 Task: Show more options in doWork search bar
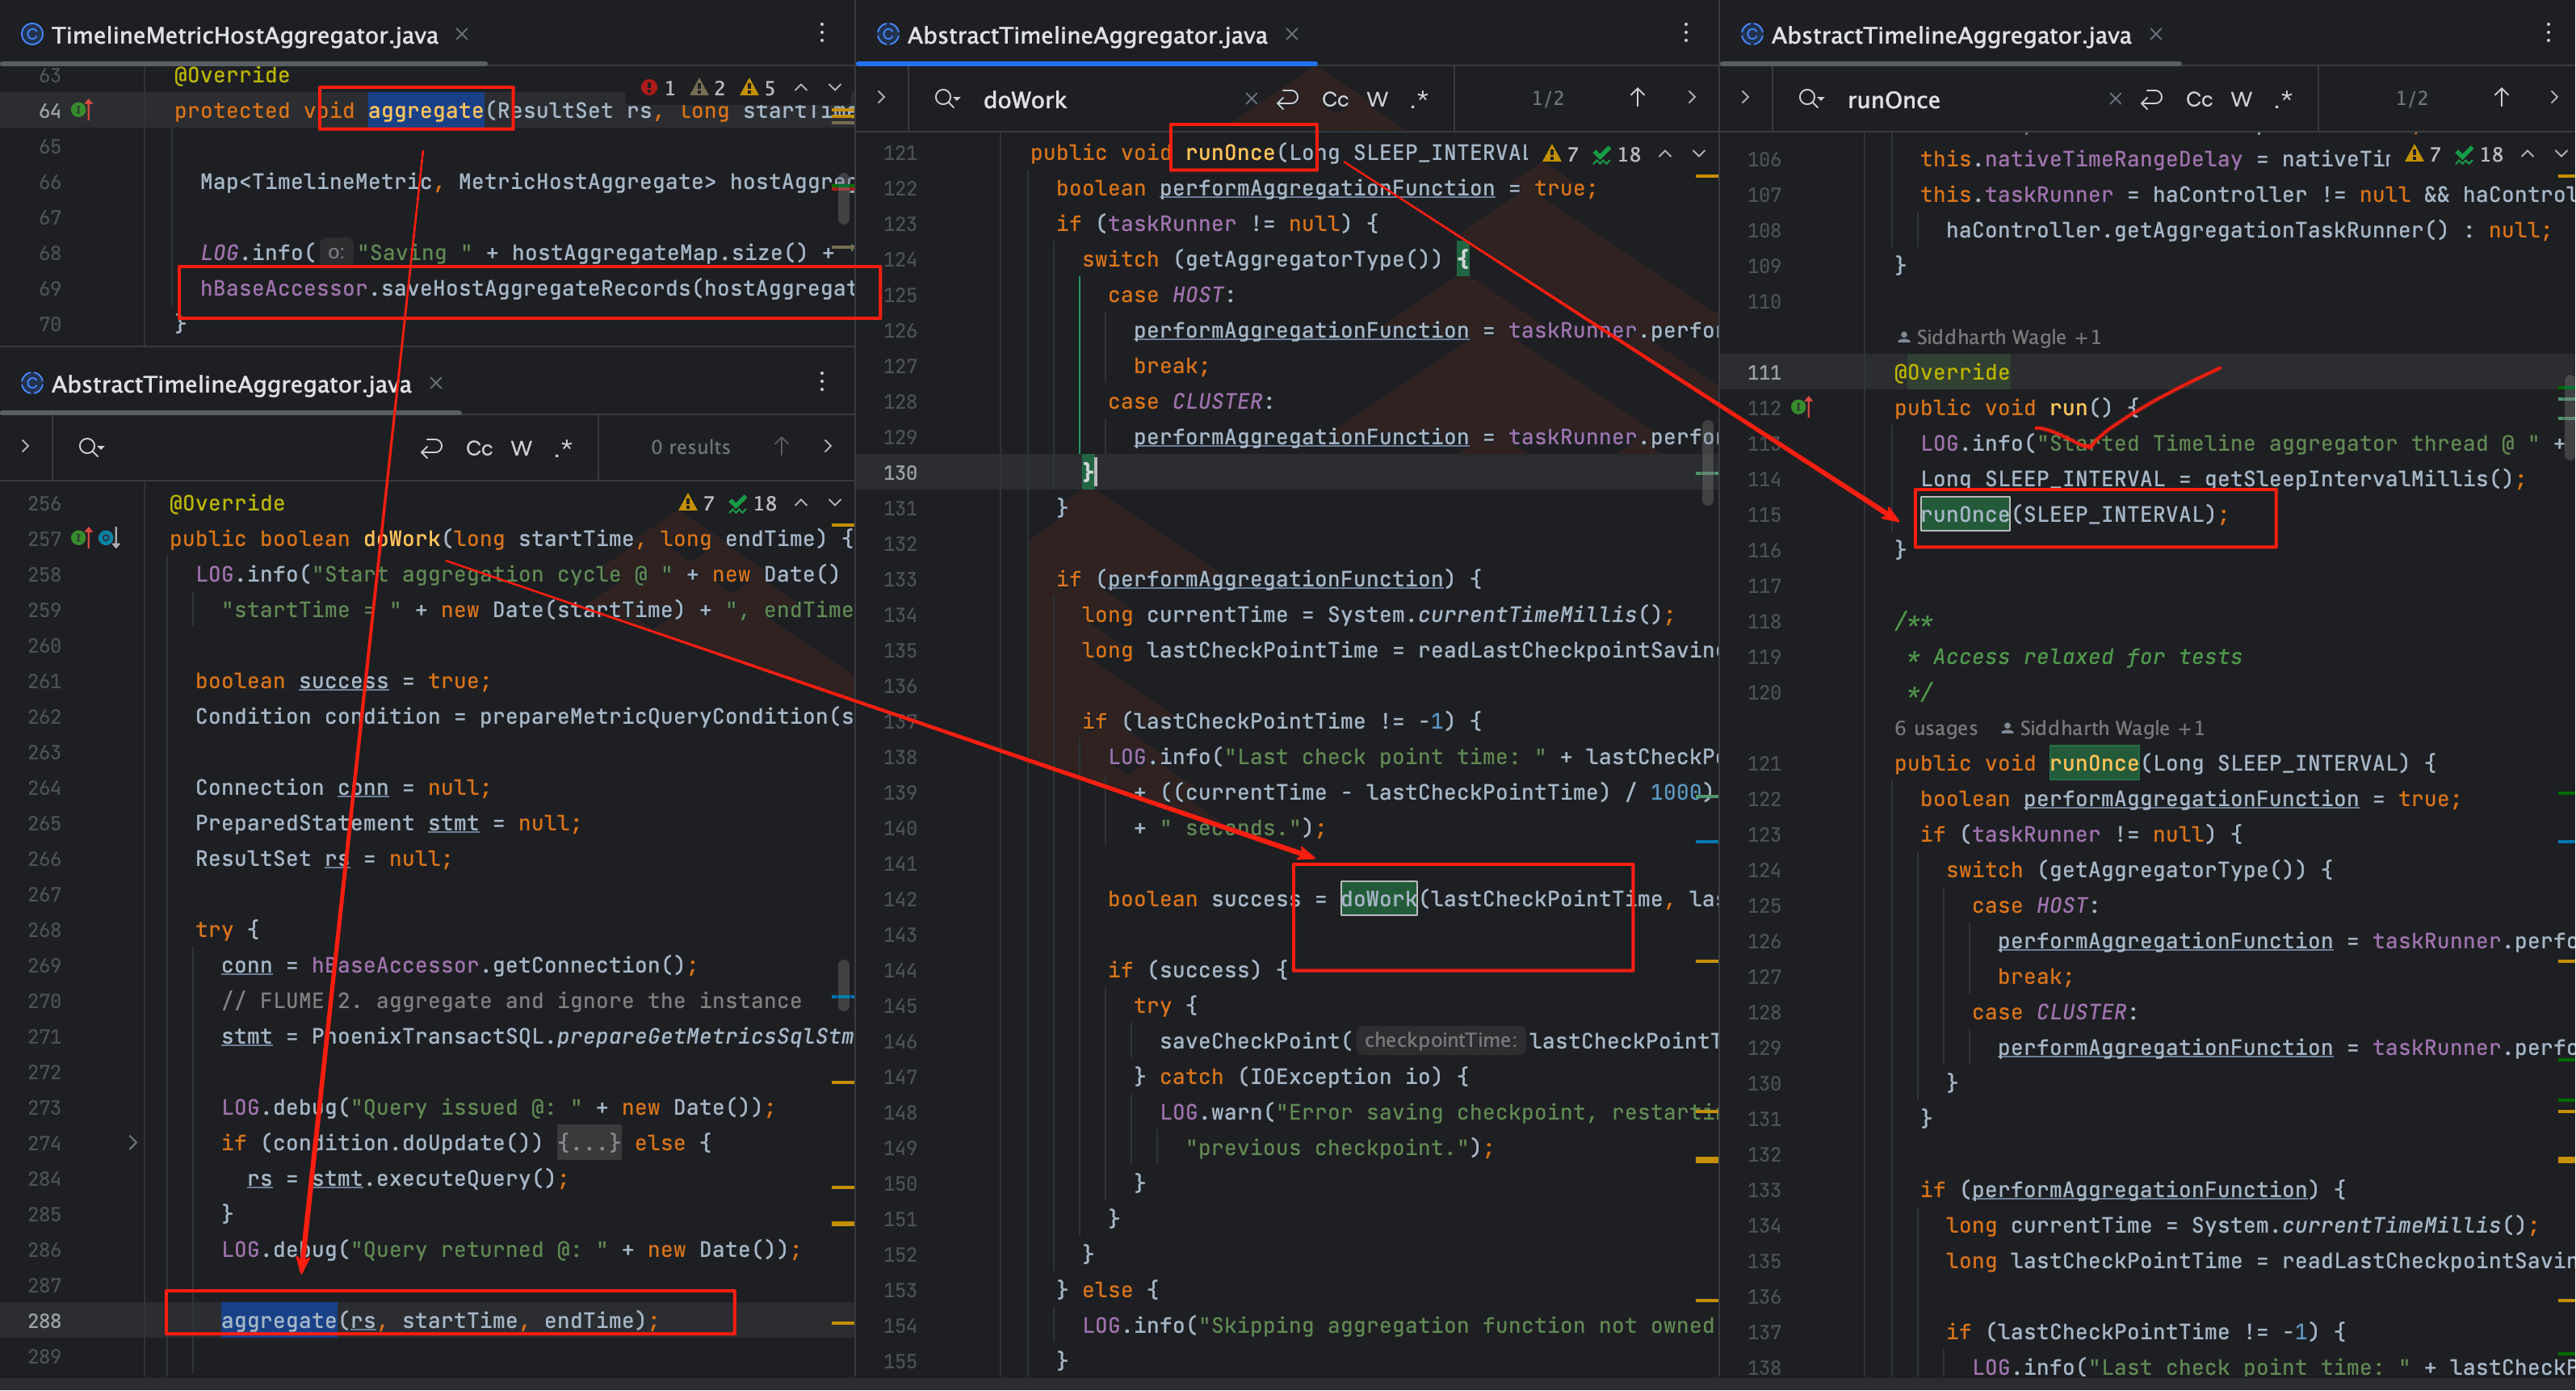click(1692, 97)
